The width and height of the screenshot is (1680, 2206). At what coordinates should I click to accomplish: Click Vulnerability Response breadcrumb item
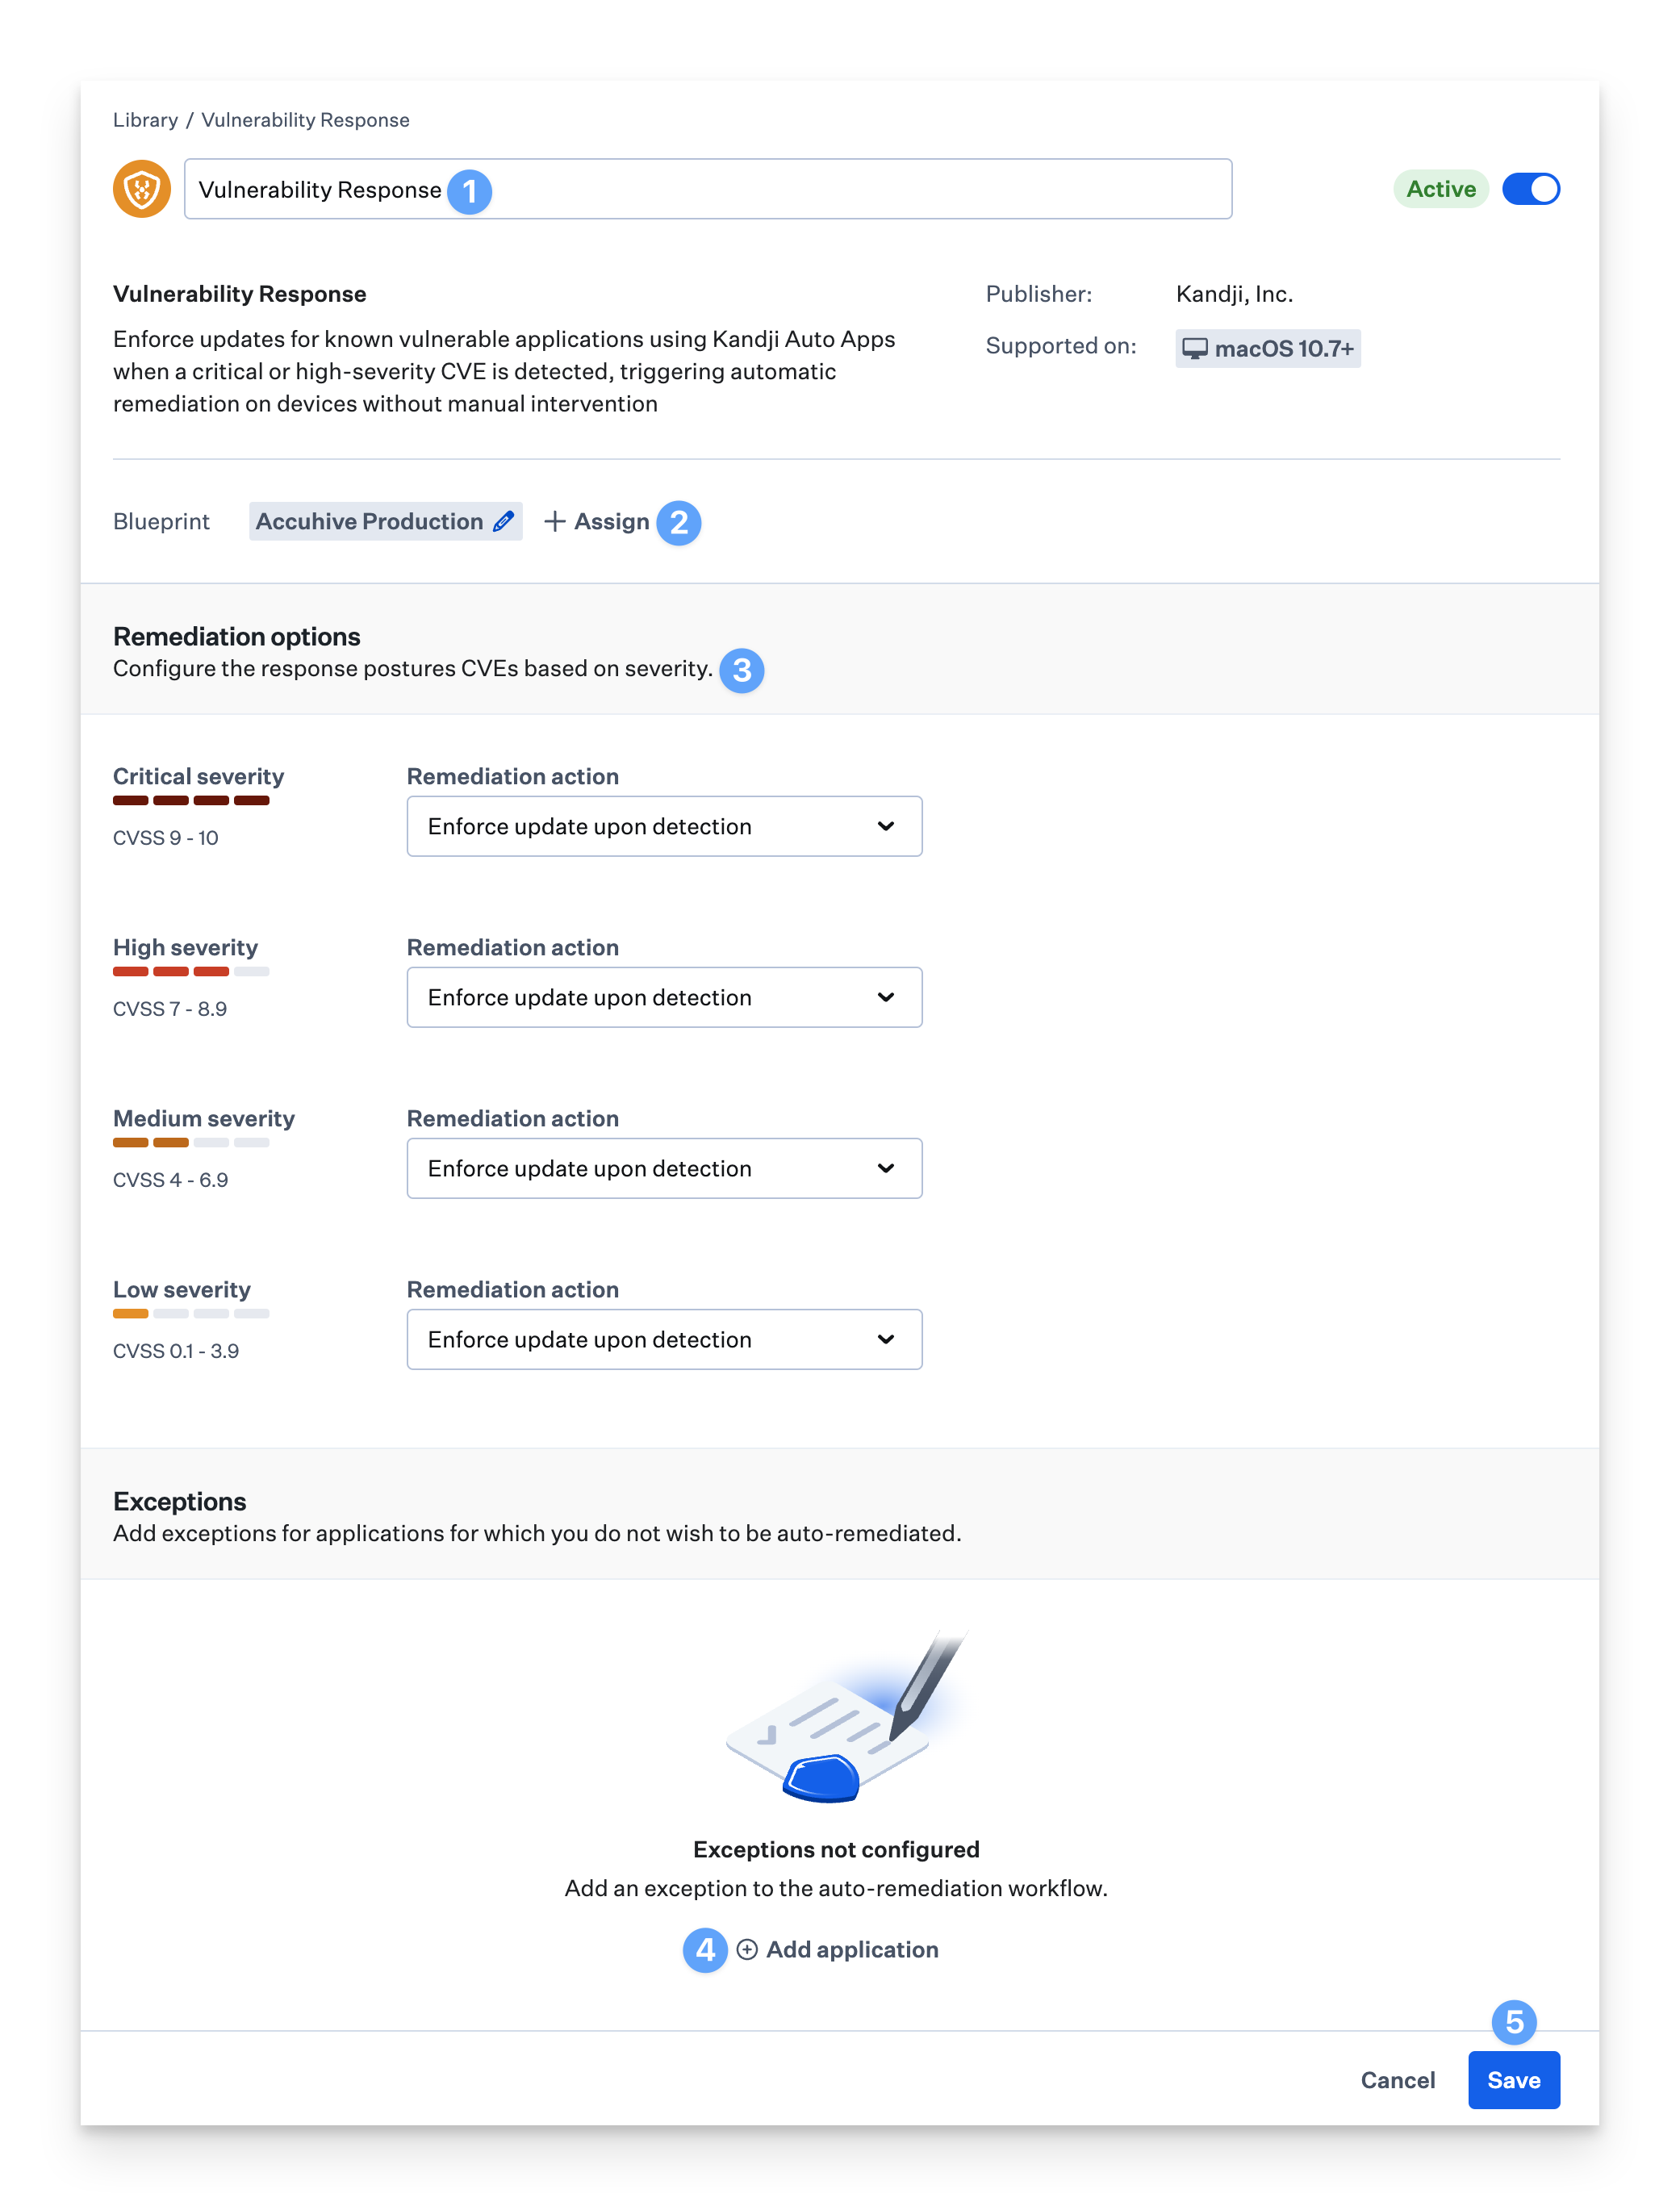tap(305, 120)
